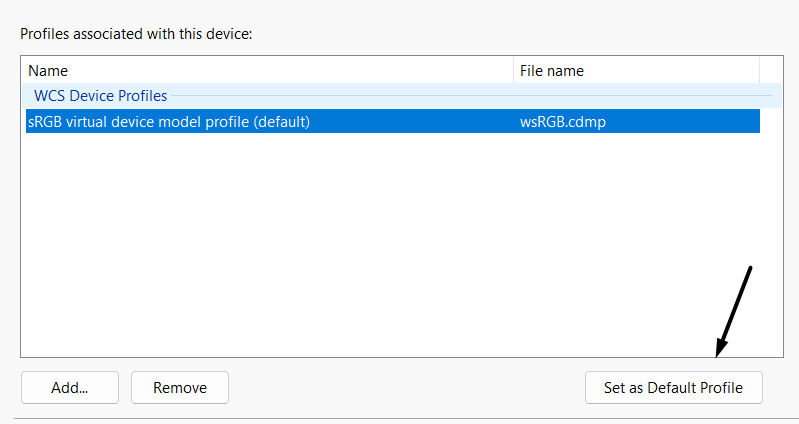799x424 pixels.
Task: Click the divider between Name and File name headers
Action: coord(513,71)
